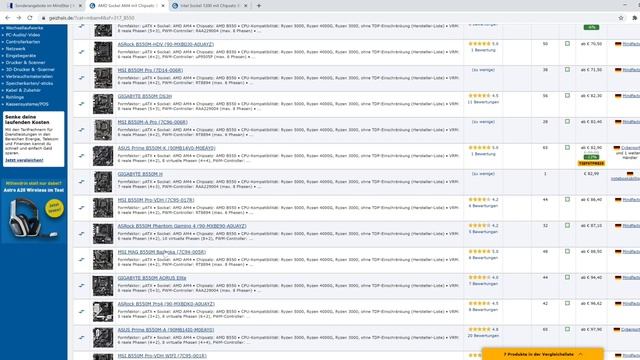Click compare arrow icon for MSI B550M Pro row
The width and height of the screenshot is (640, 360).
click(82, 78)
